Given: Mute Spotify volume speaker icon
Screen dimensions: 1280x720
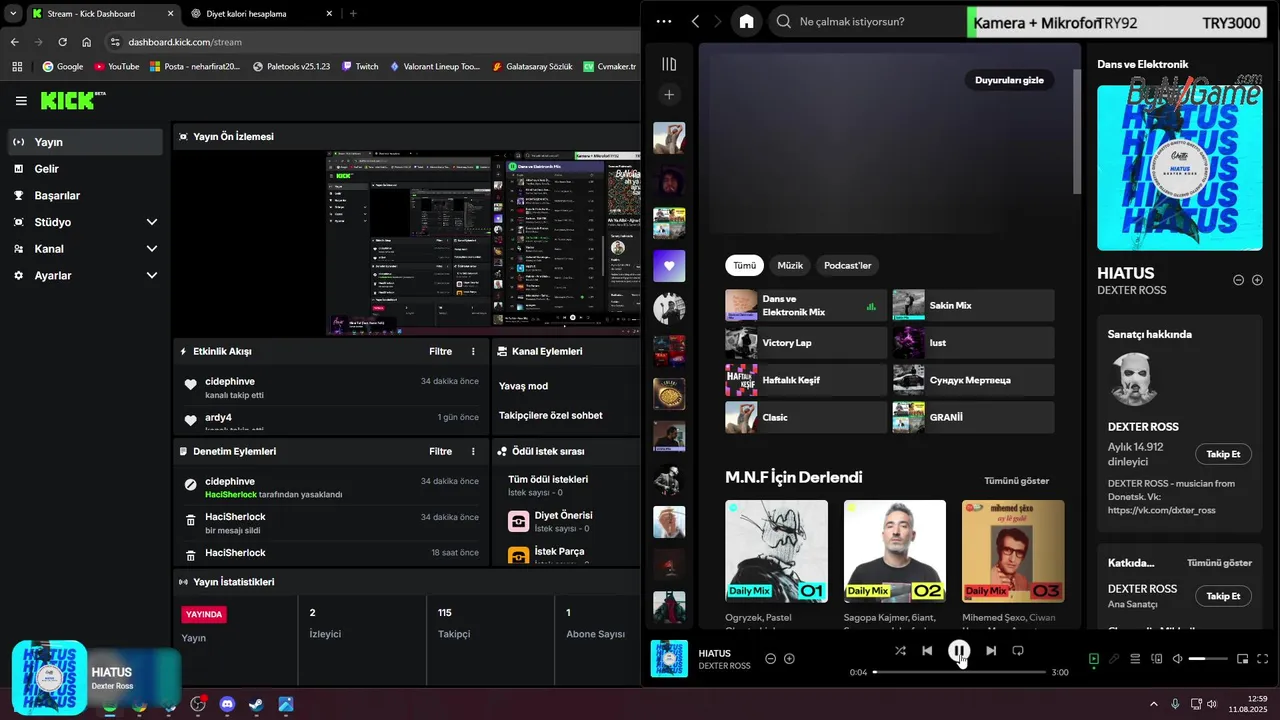Looking at the screenshot, I should (1178, 659).
